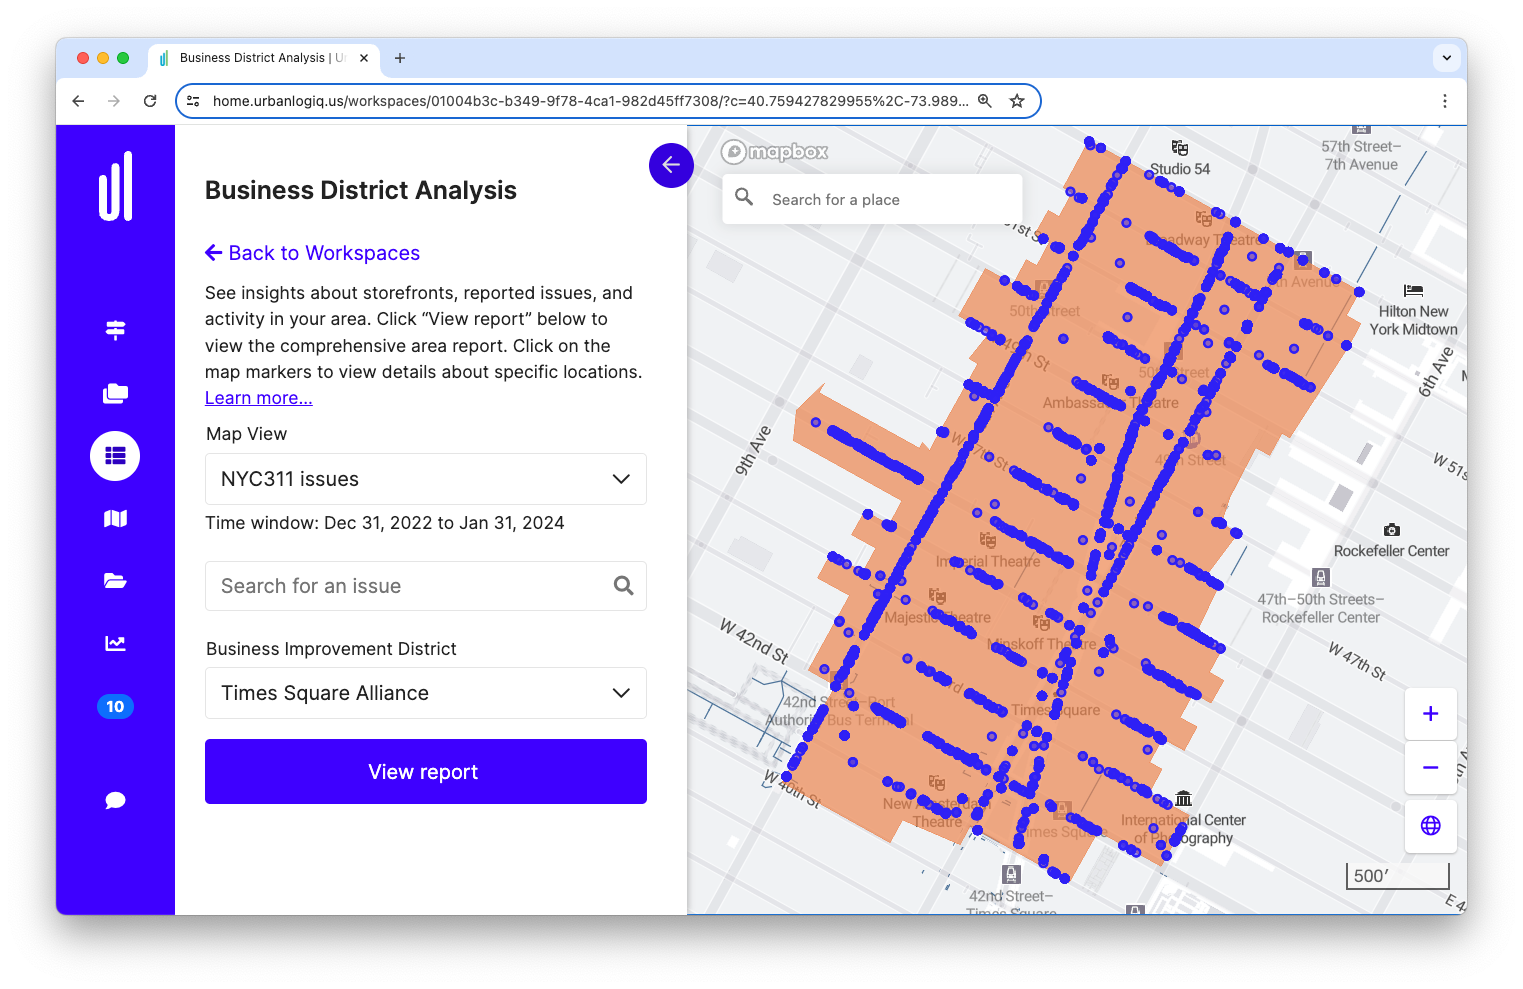Open chat via the speech bubble icon

pos(115,800)
